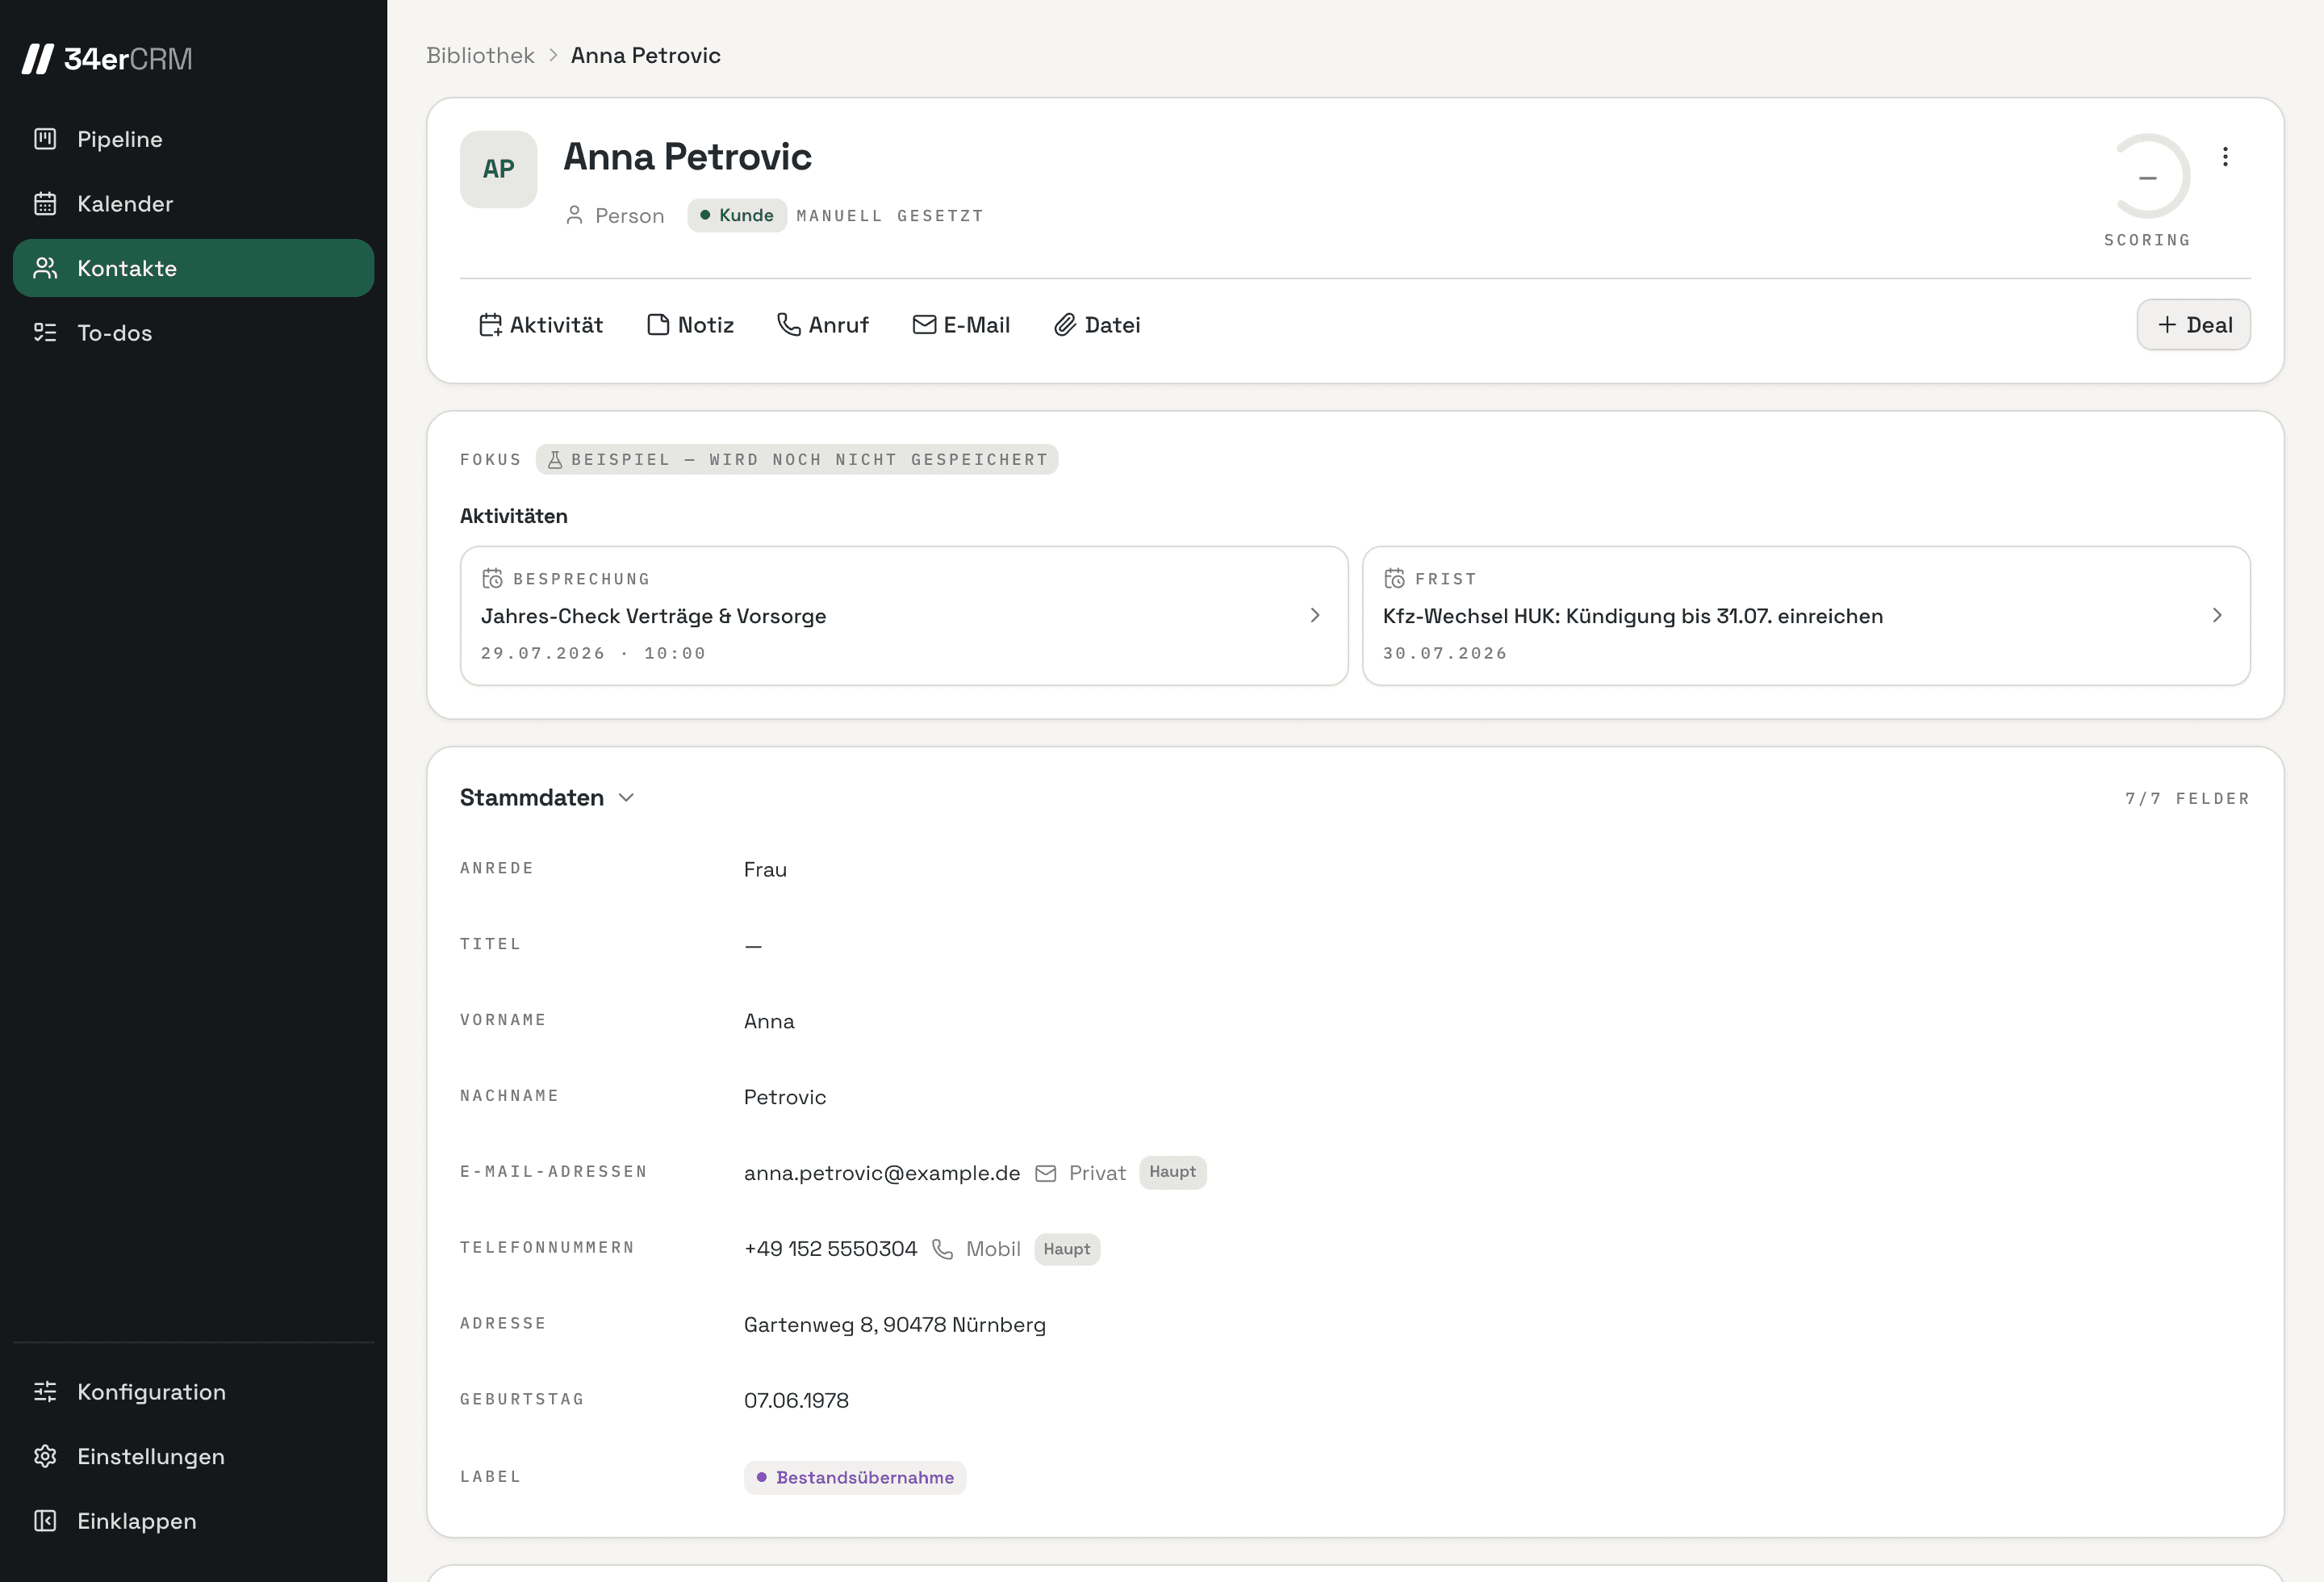Click the date 30.07.2026
The height and width of the screenshot is (1582, 2324).
[1445, 653]
